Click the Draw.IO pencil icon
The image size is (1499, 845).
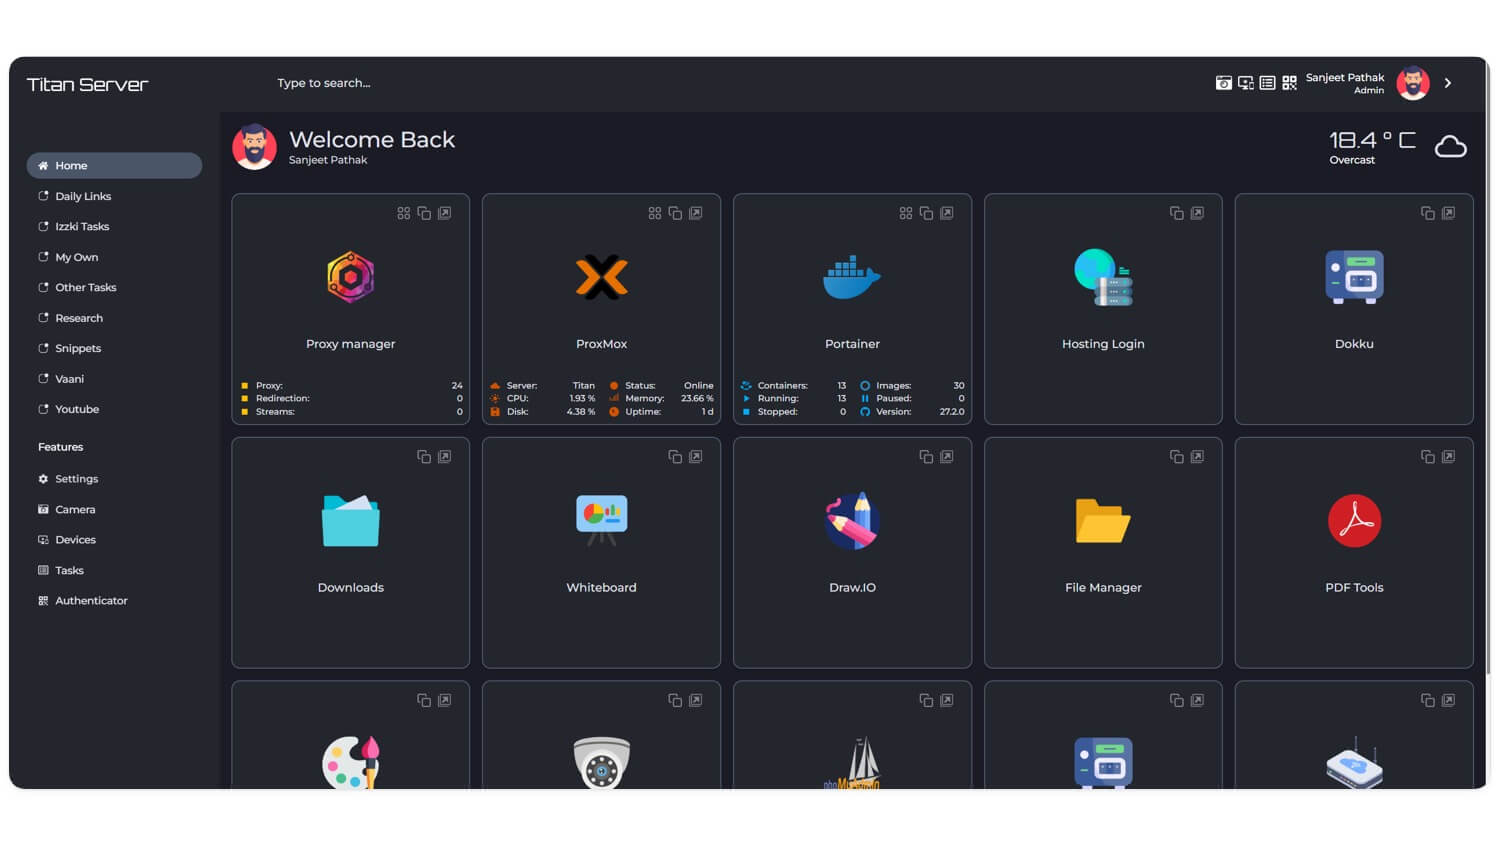pyautogui.click(x=851, y=520)
